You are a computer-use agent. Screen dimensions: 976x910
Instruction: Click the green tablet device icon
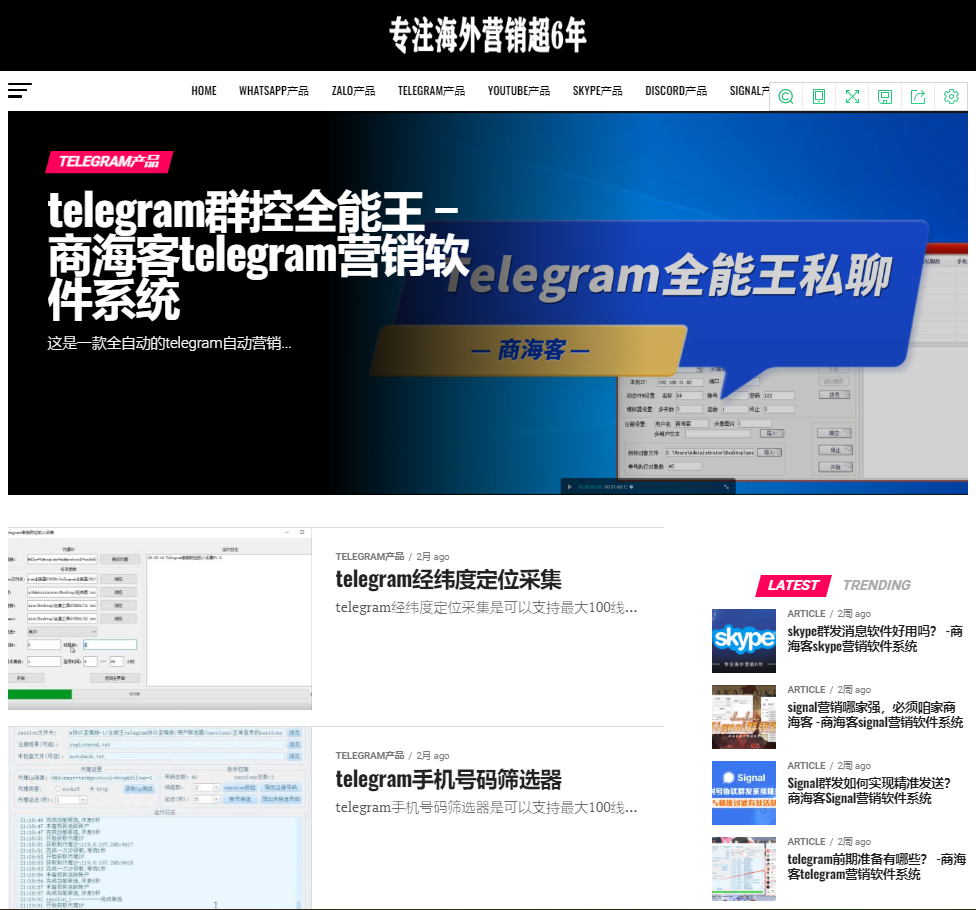tap(819, 96)
